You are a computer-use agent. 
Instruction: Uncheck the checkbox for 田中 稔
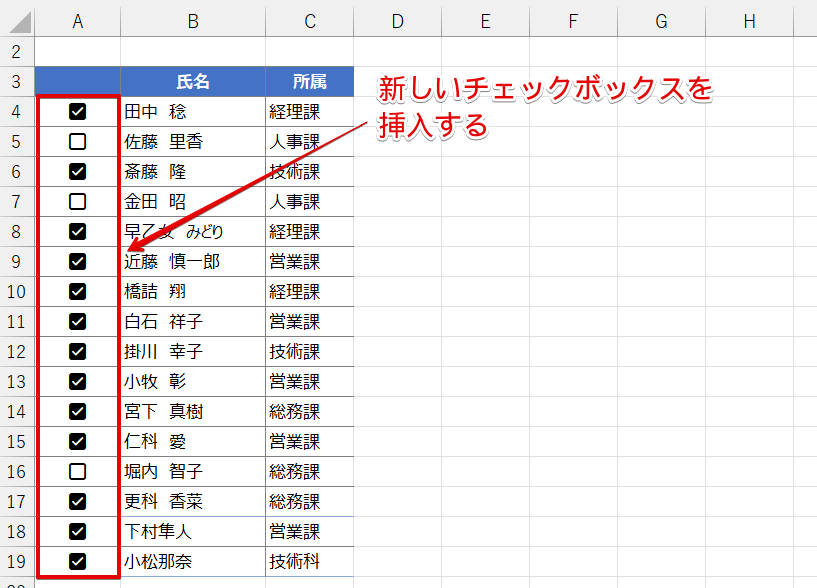tap(78, 112)
